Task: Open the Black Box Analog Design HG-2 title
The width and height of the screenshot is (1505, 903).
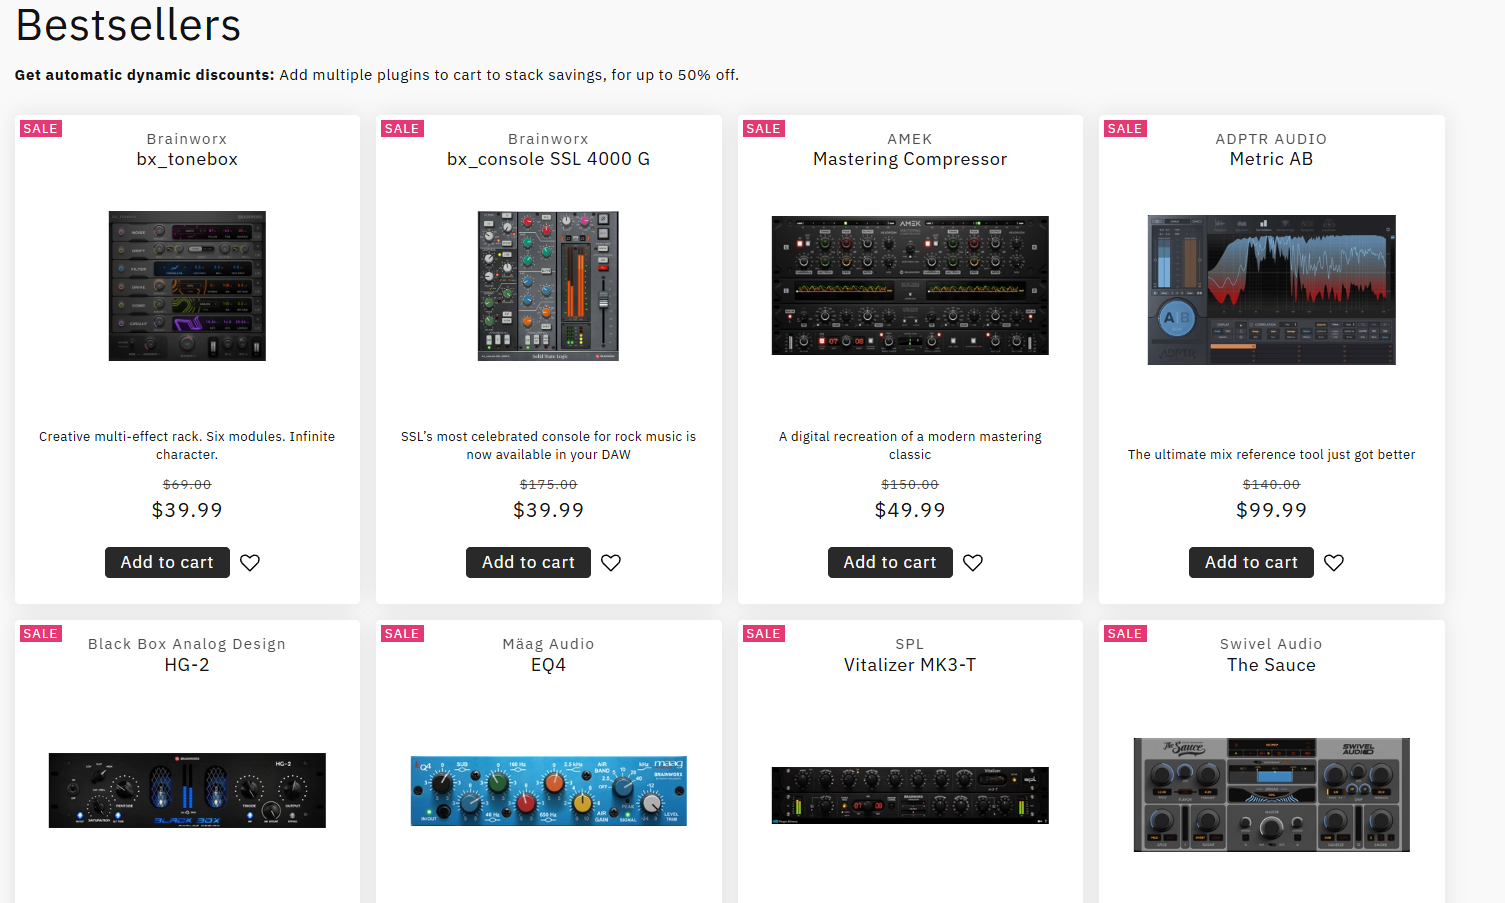Action: point(186,664)
